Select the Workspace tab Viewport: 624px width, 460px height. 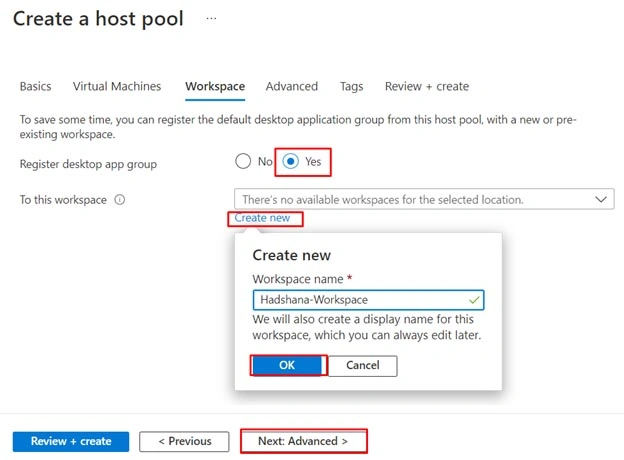(x=215, y=86)
